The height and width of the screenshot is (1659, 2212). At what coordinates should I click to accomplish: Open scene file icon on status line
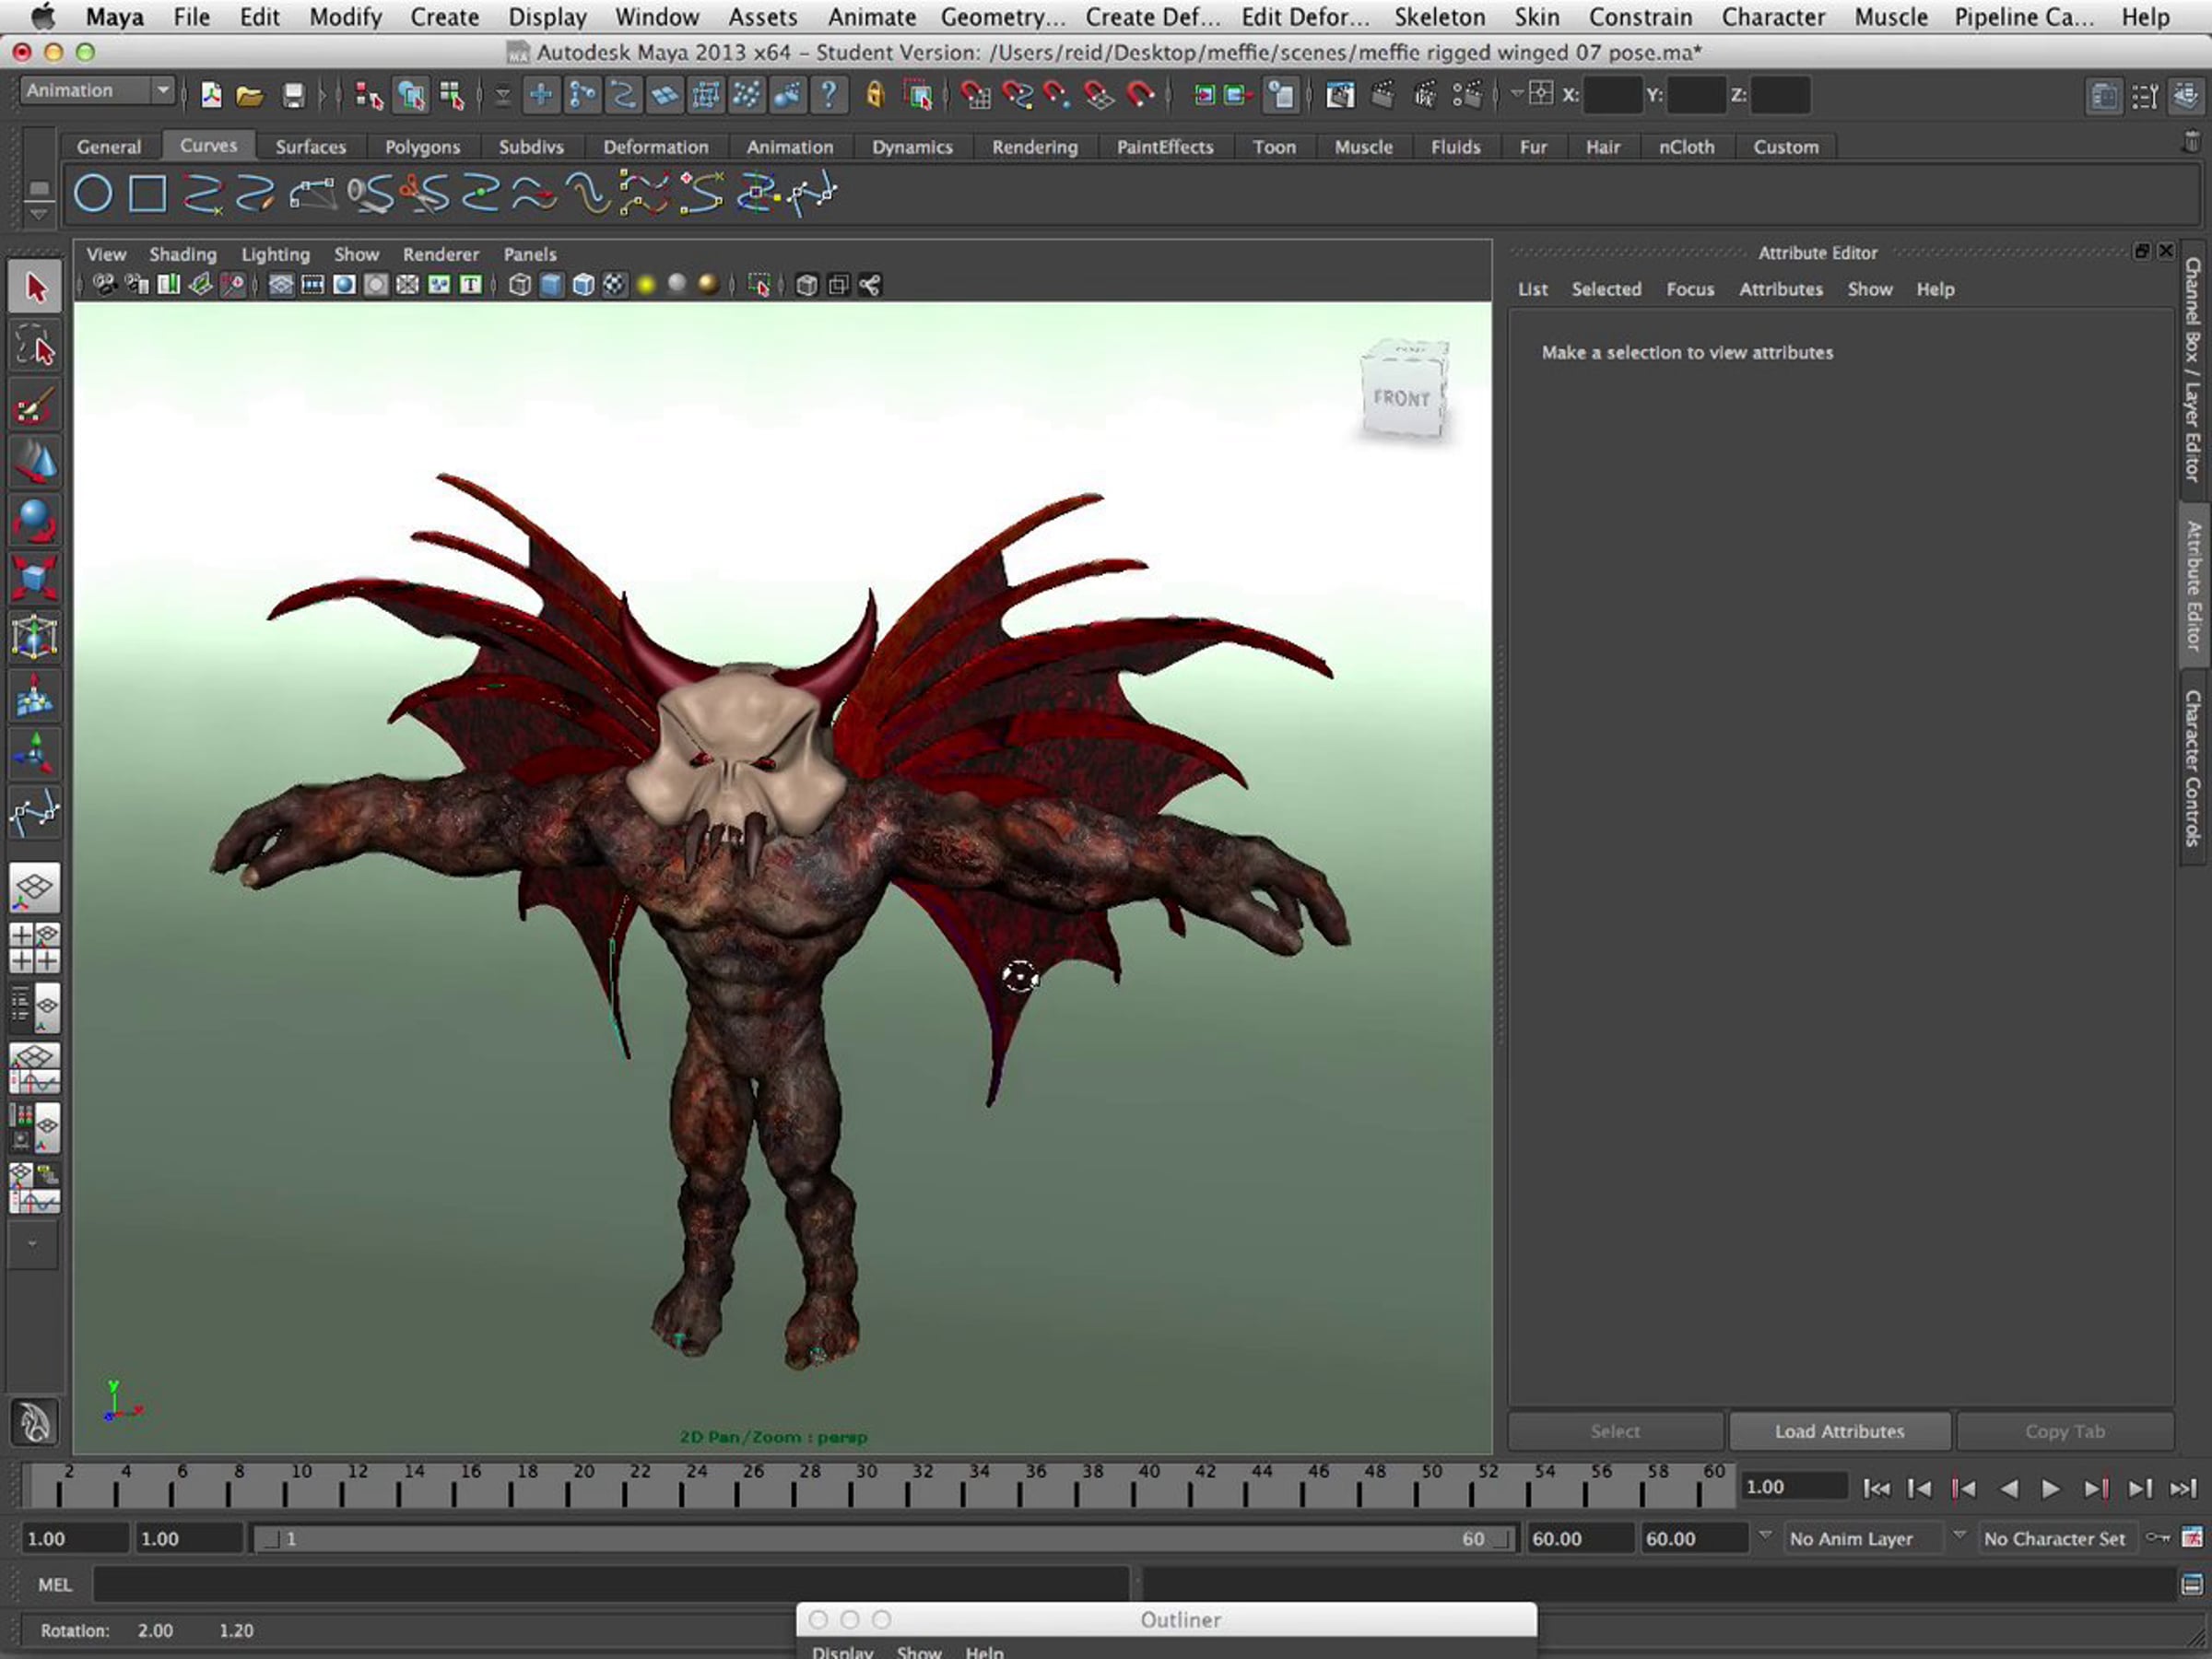point(249,96)
